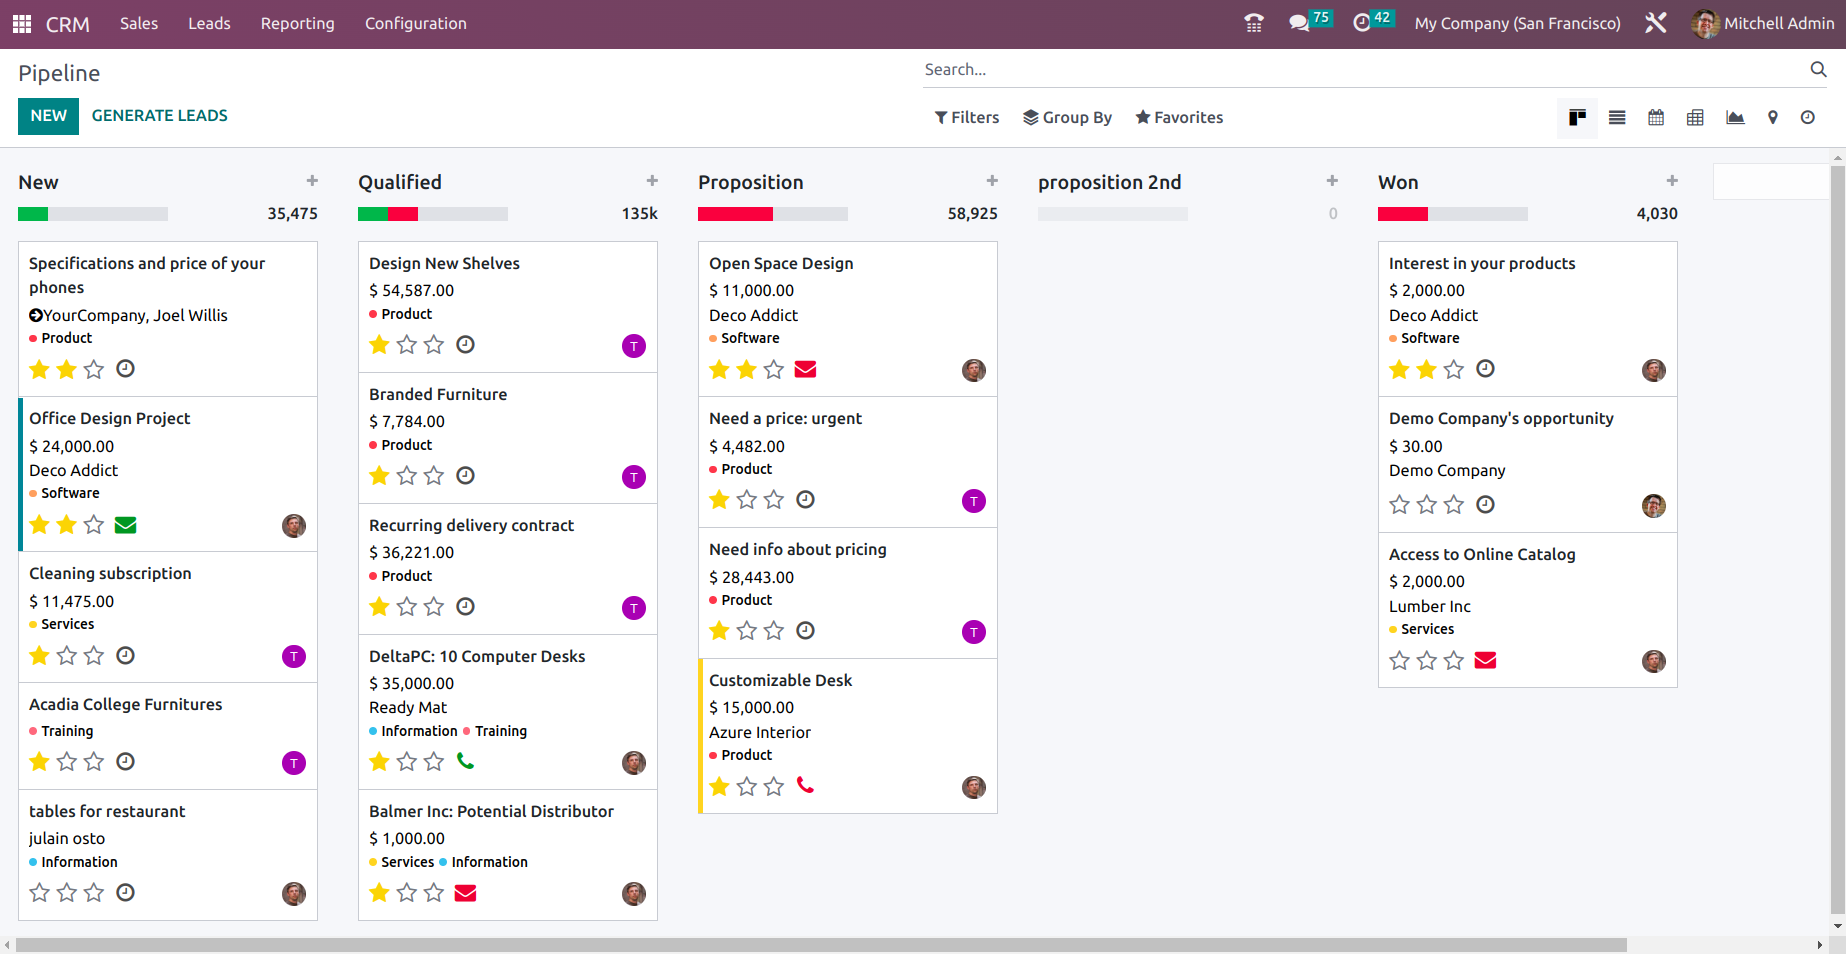
Task: Open the Reporting menu
Action: point(297,23)
